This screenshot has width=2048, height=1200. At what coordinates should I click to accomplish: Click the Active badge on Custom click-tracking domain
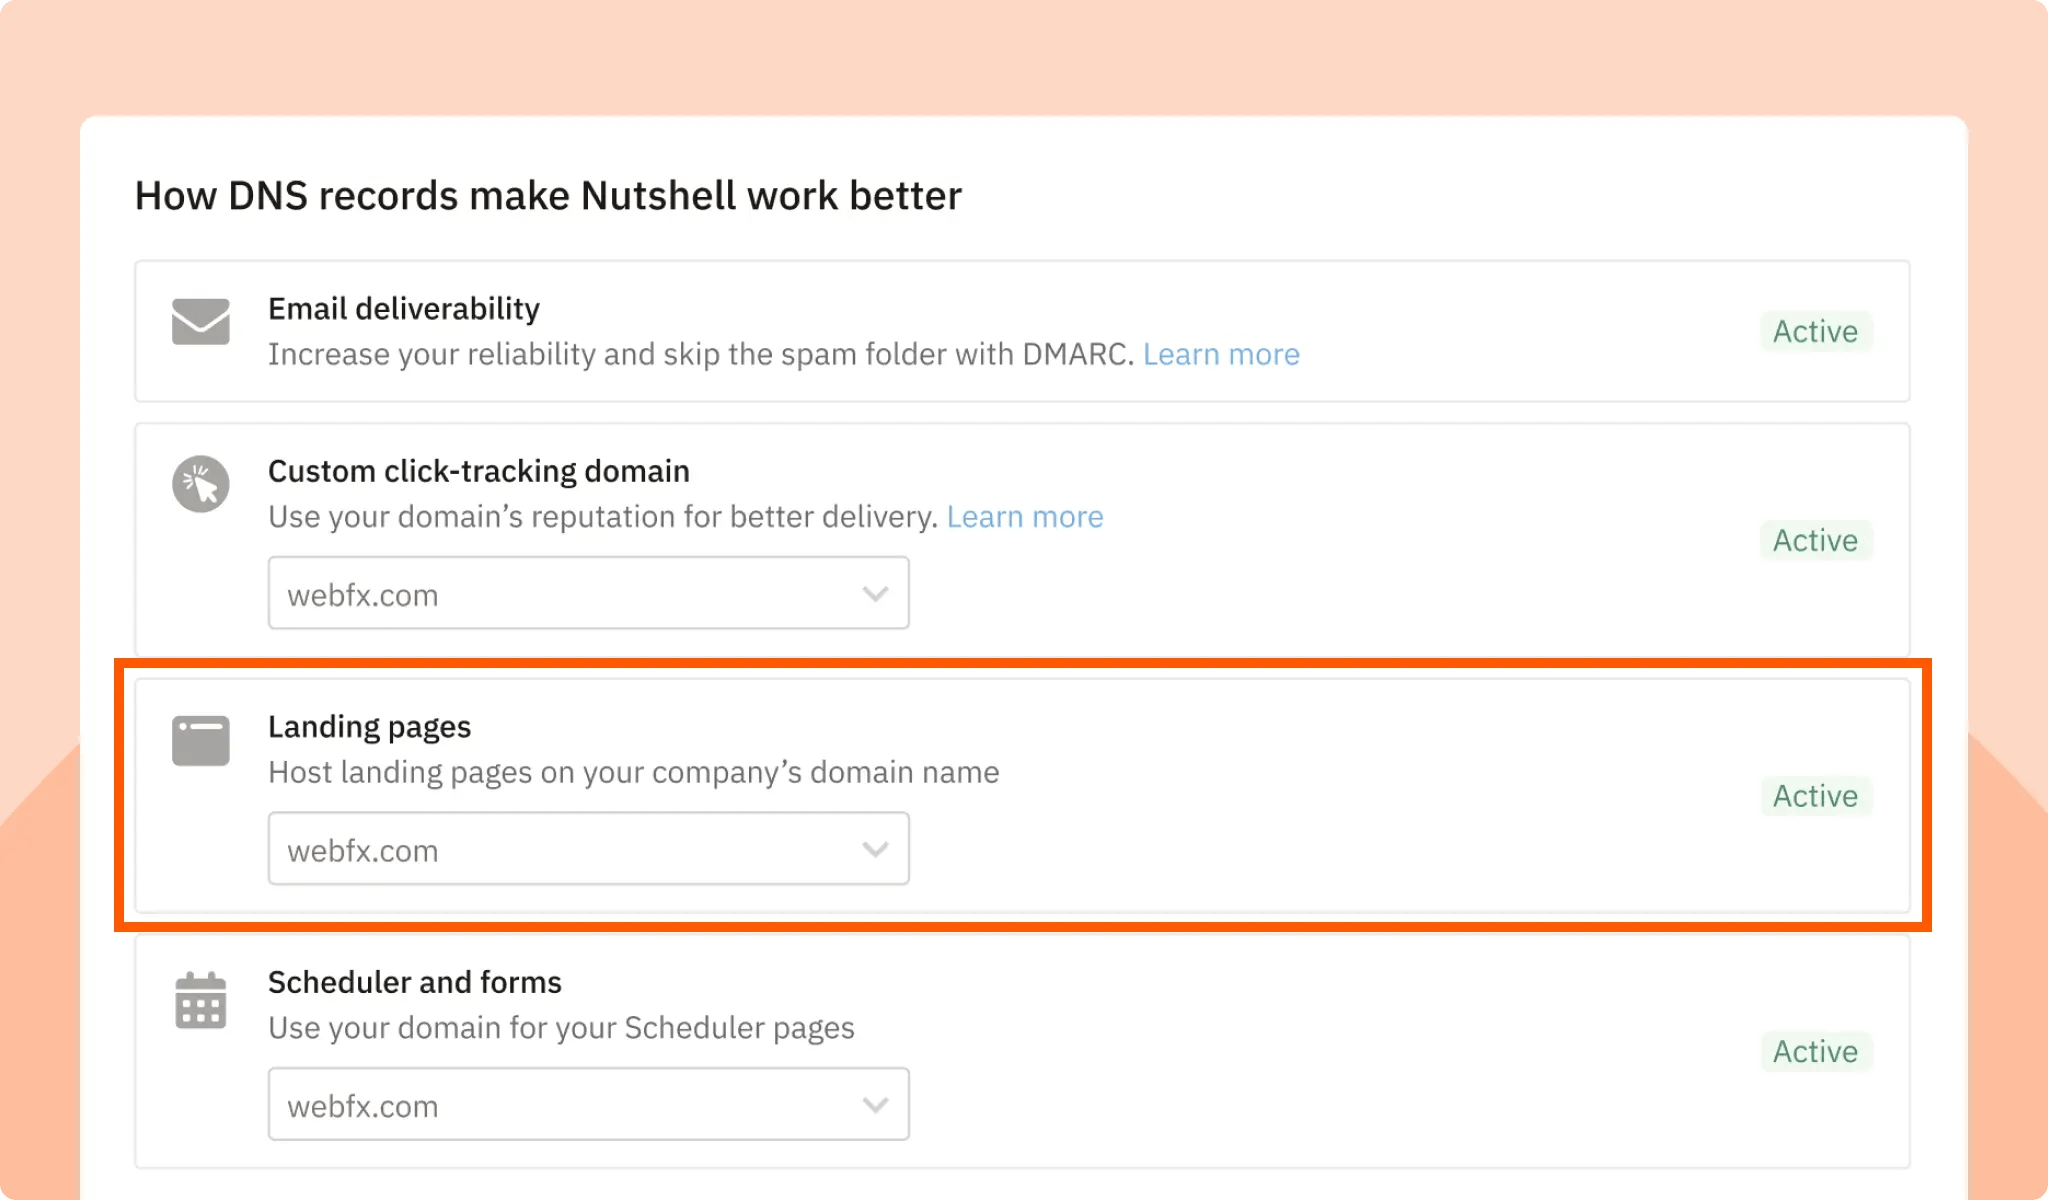point(1815,540)
